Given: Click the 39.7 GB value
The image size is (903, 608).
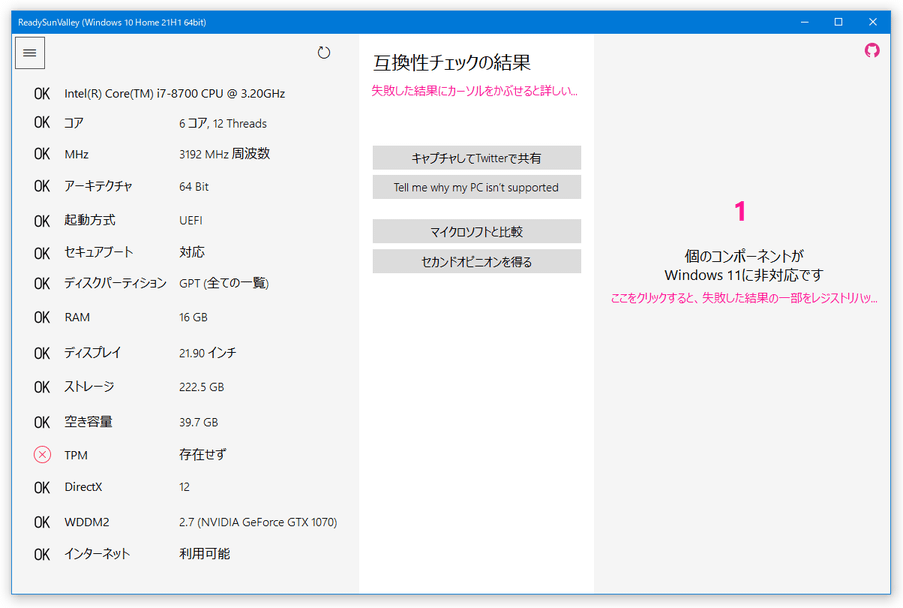Looking at the screenshot, I should point(199,422).
